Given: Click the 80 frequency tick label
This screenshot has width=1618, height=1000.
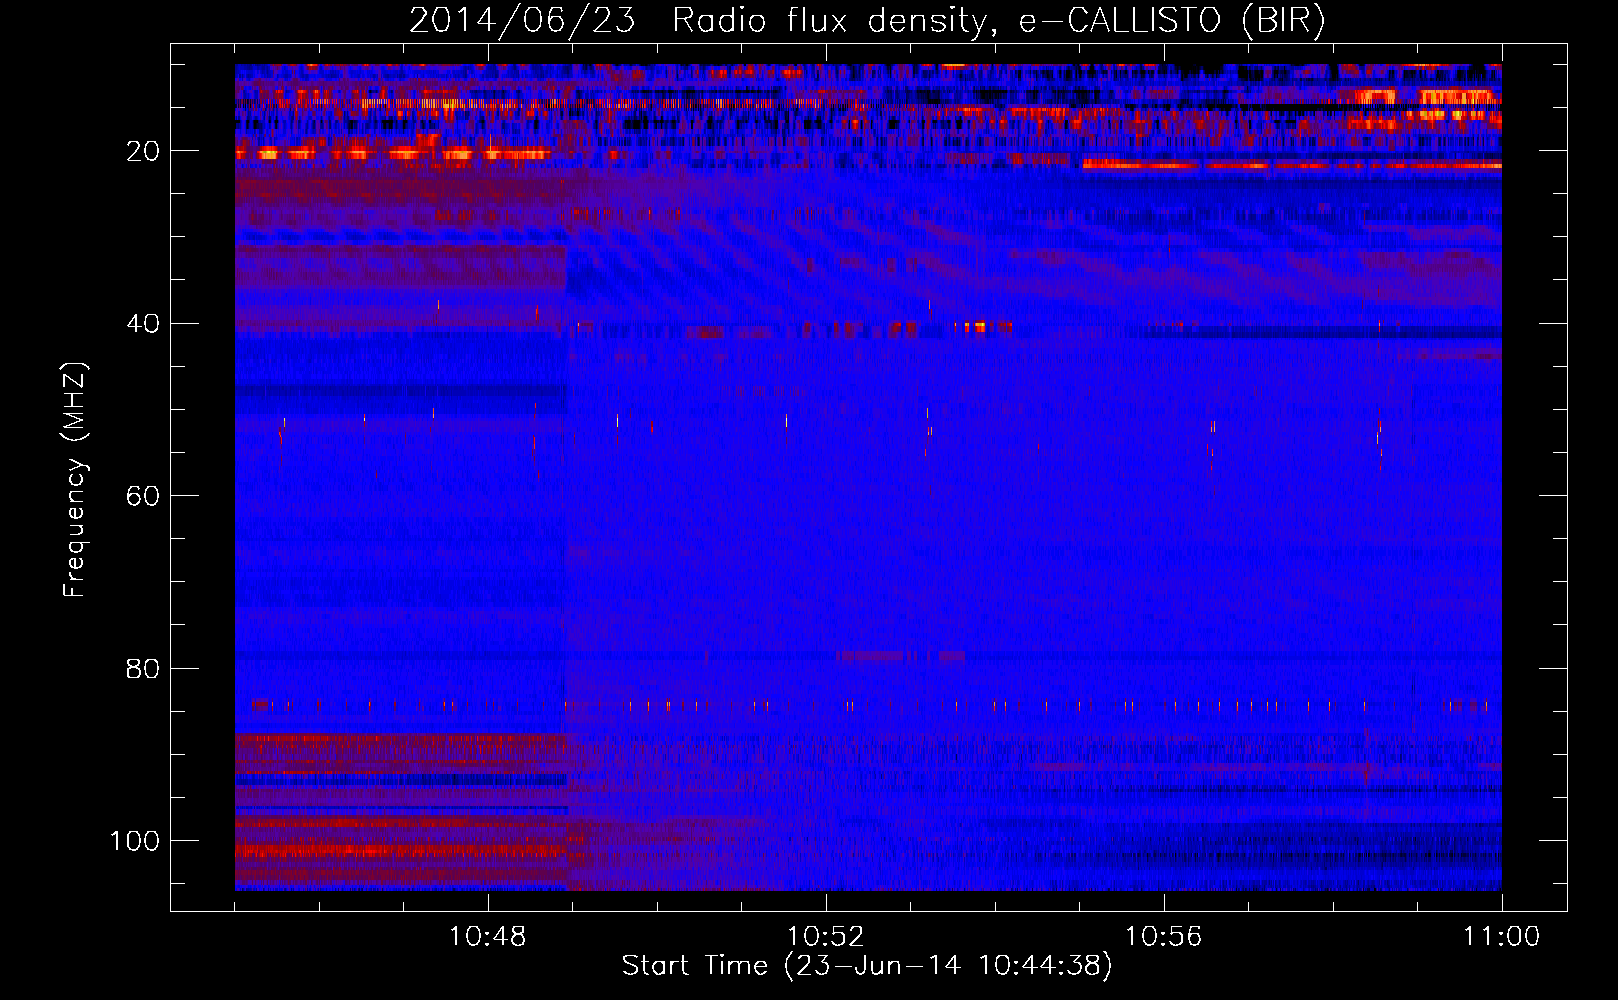Looking at the screenshot, I should 143,669.
